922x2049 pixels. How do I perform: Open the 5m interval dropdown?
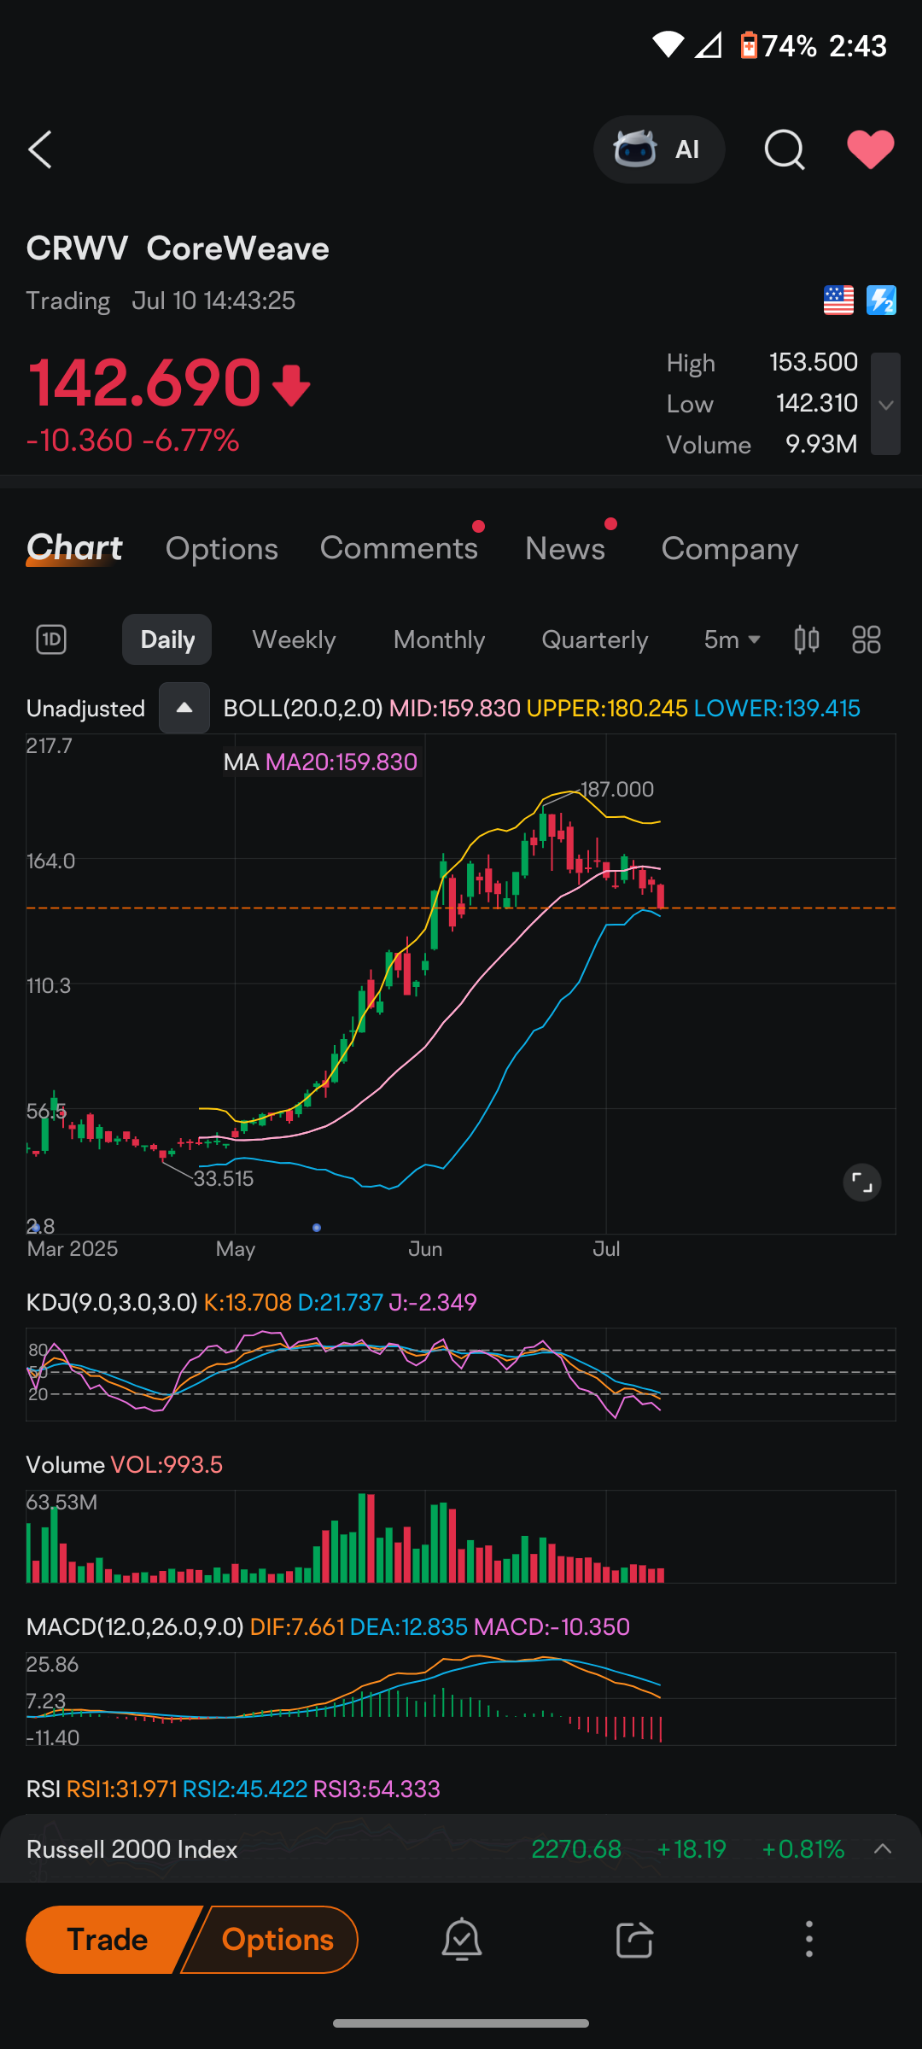(732, 640)
